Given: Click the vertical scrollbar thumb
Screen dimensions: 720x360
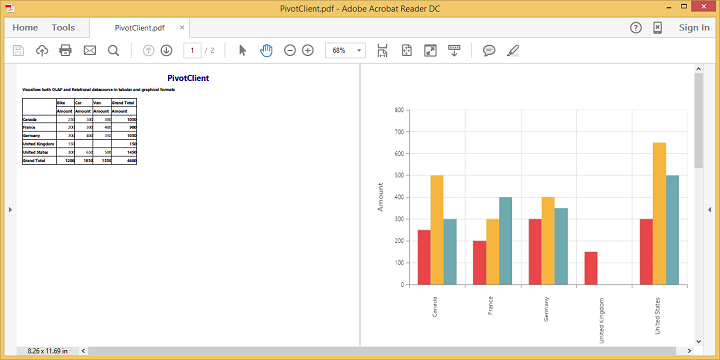Looking at the screenshot, I should coord(698,120).
